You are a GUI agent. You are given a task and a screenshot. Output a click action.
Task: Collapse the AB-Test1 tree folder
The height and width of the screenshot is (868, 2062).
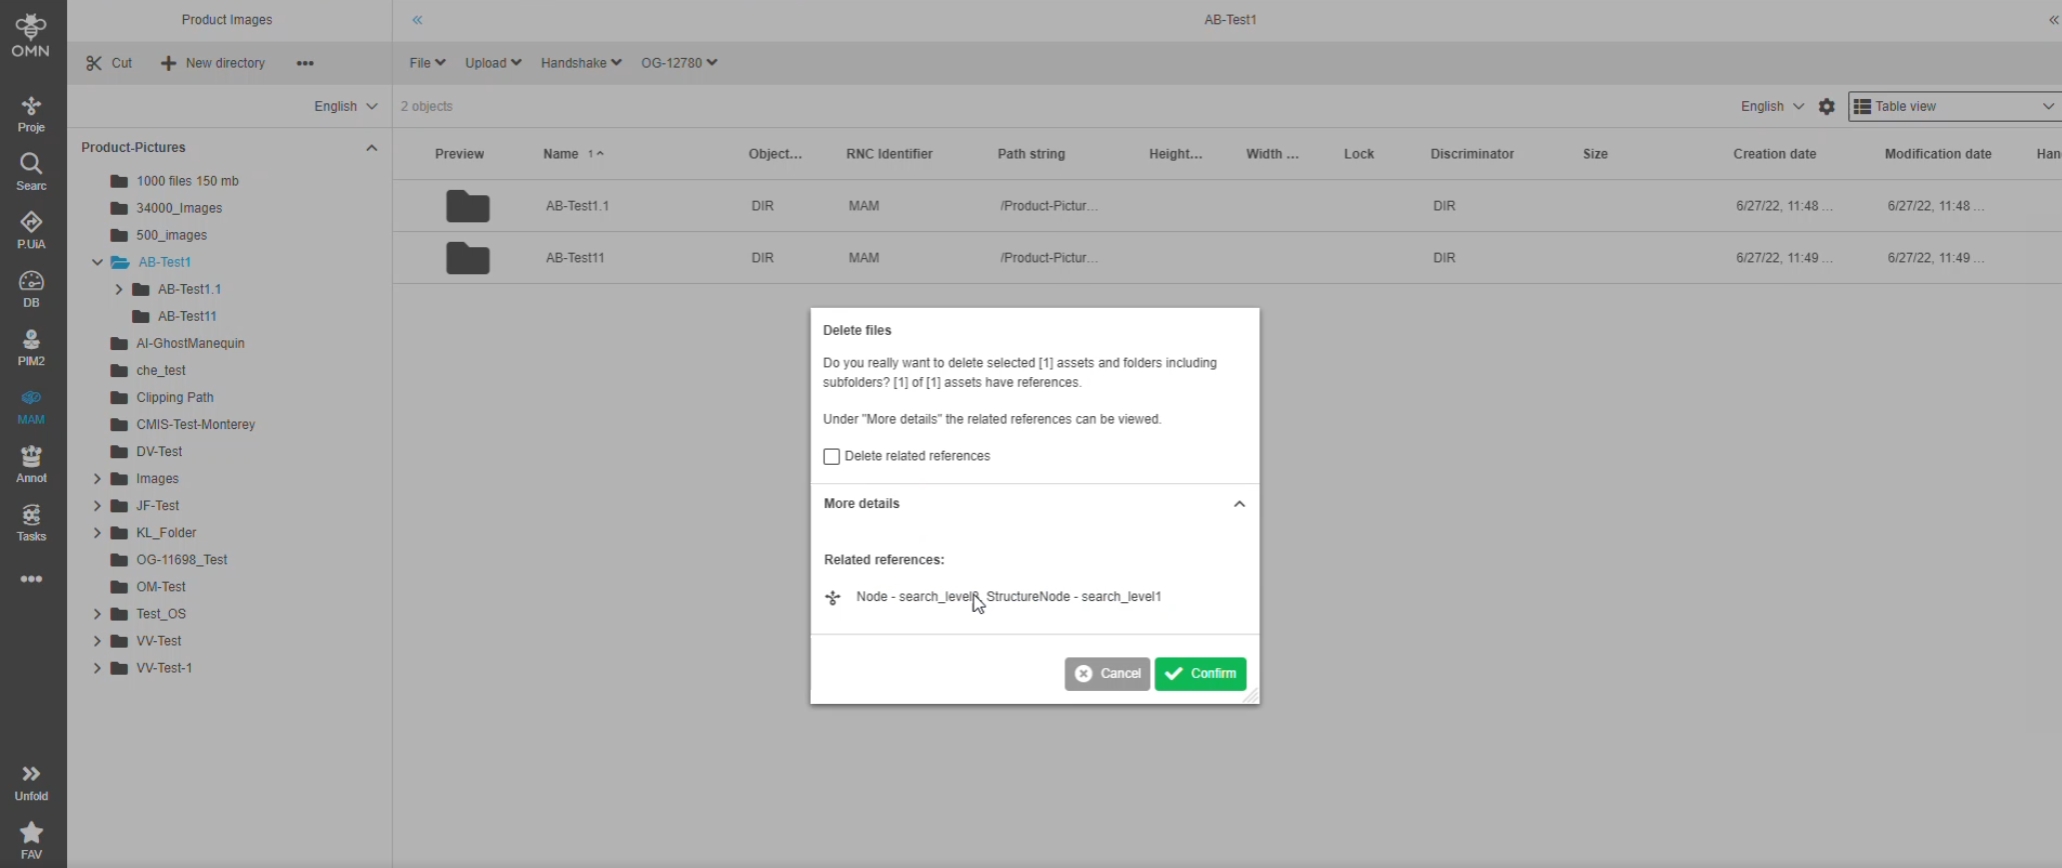pos(97,262)
